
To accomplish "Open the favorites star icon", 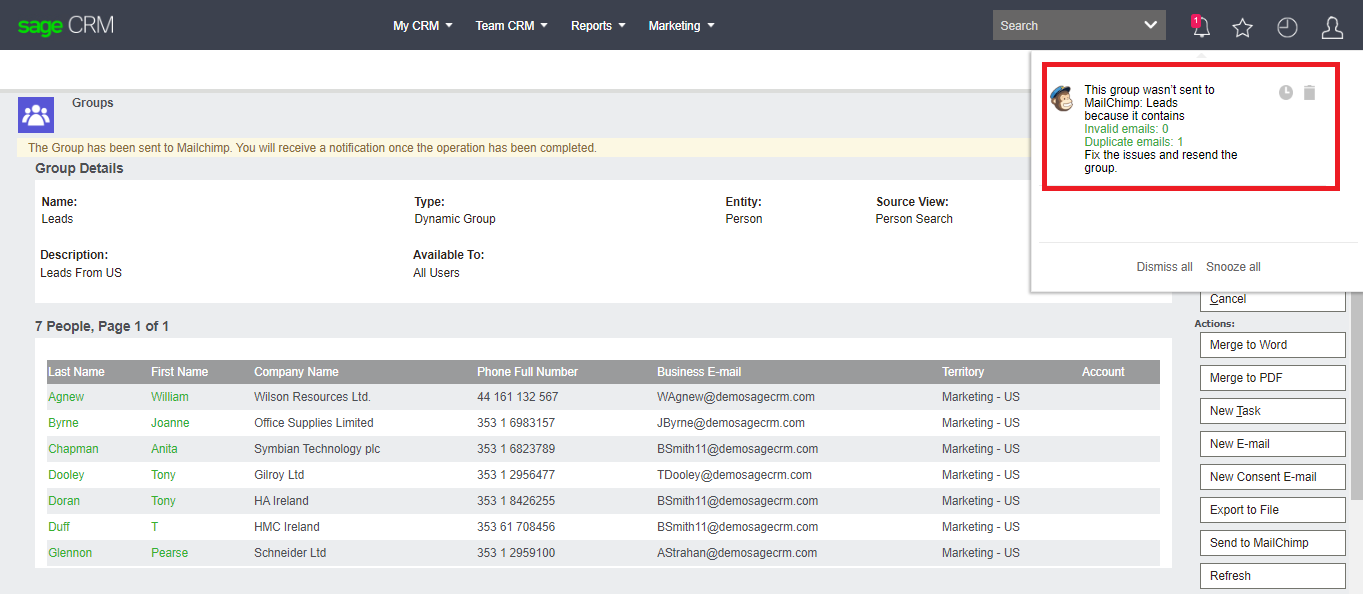I will tap(1242, 27).
